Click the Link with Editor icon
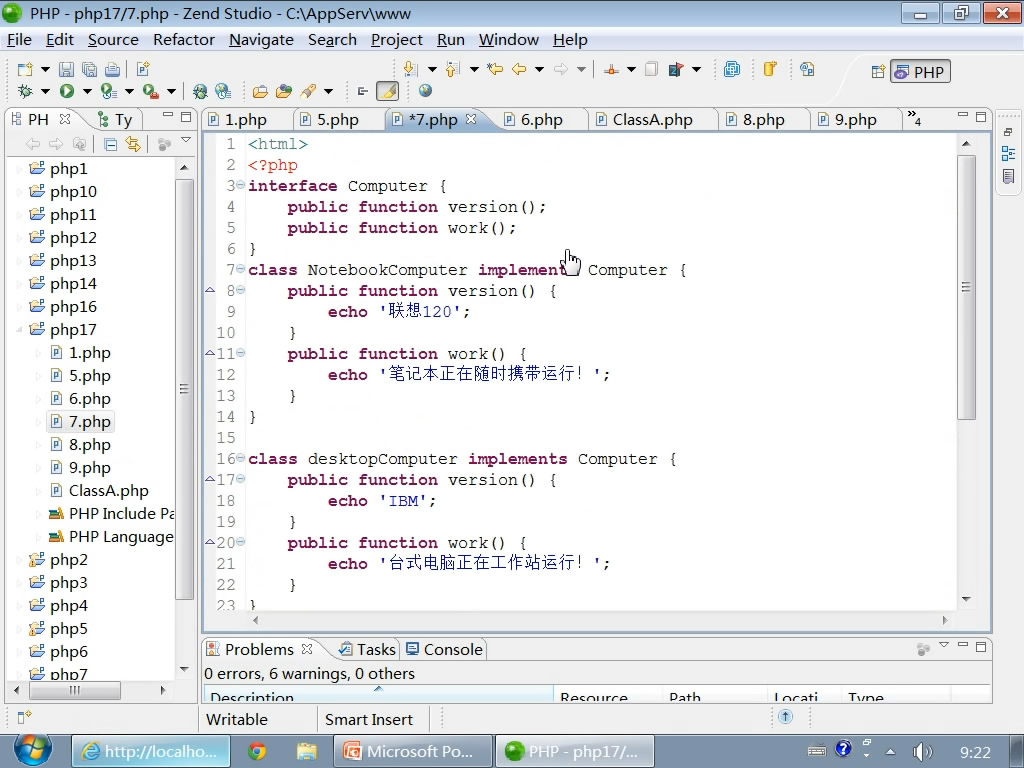This screenshot has height=768, width=1024. [133, 144]
